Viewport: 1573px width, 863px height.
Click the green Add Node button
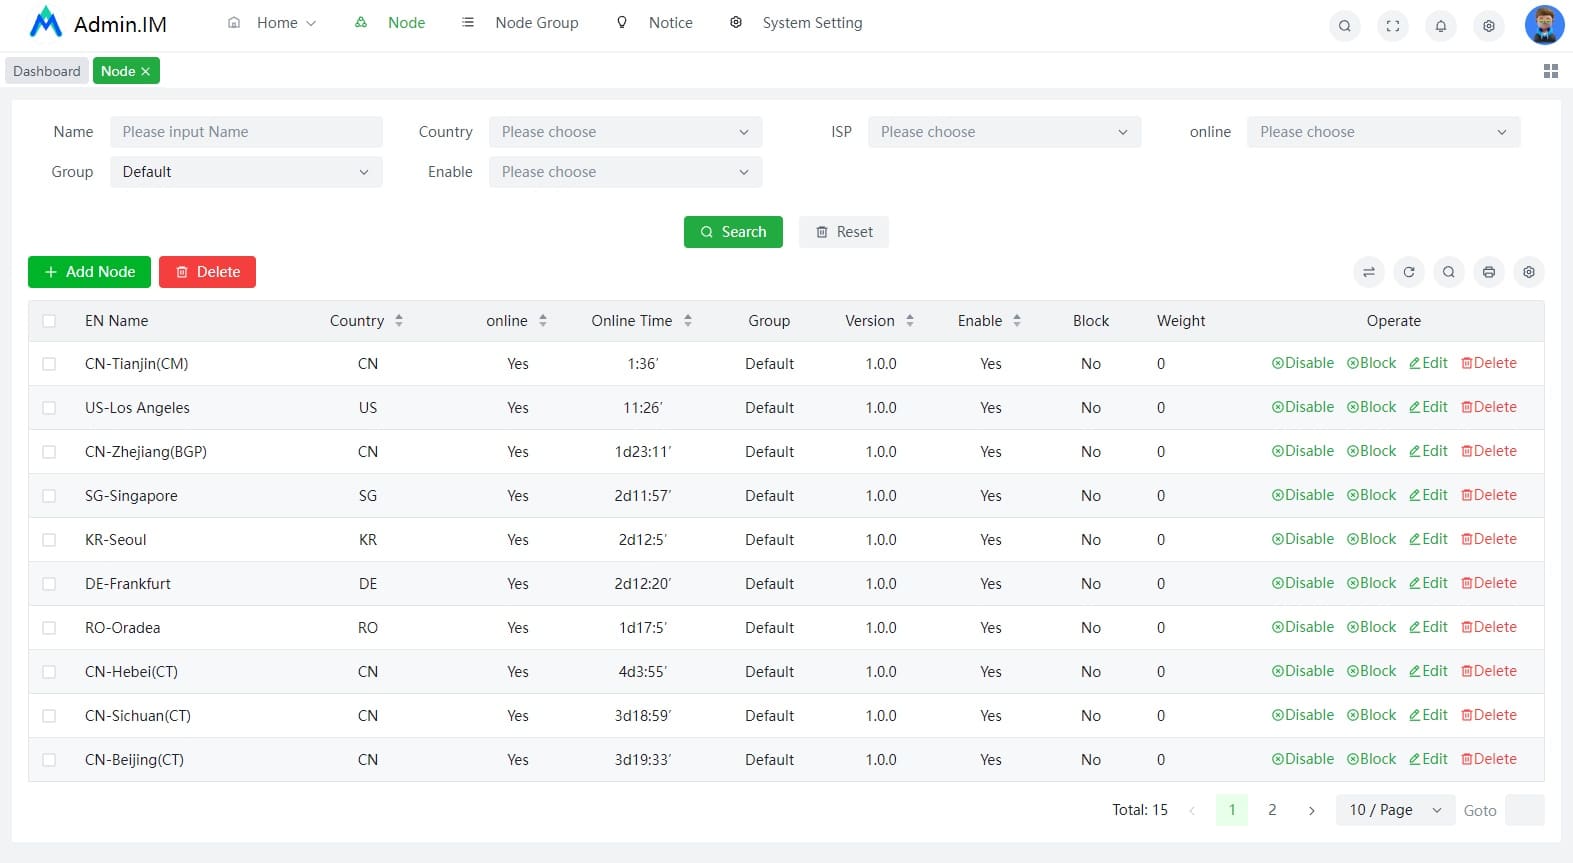click(89, 272)
